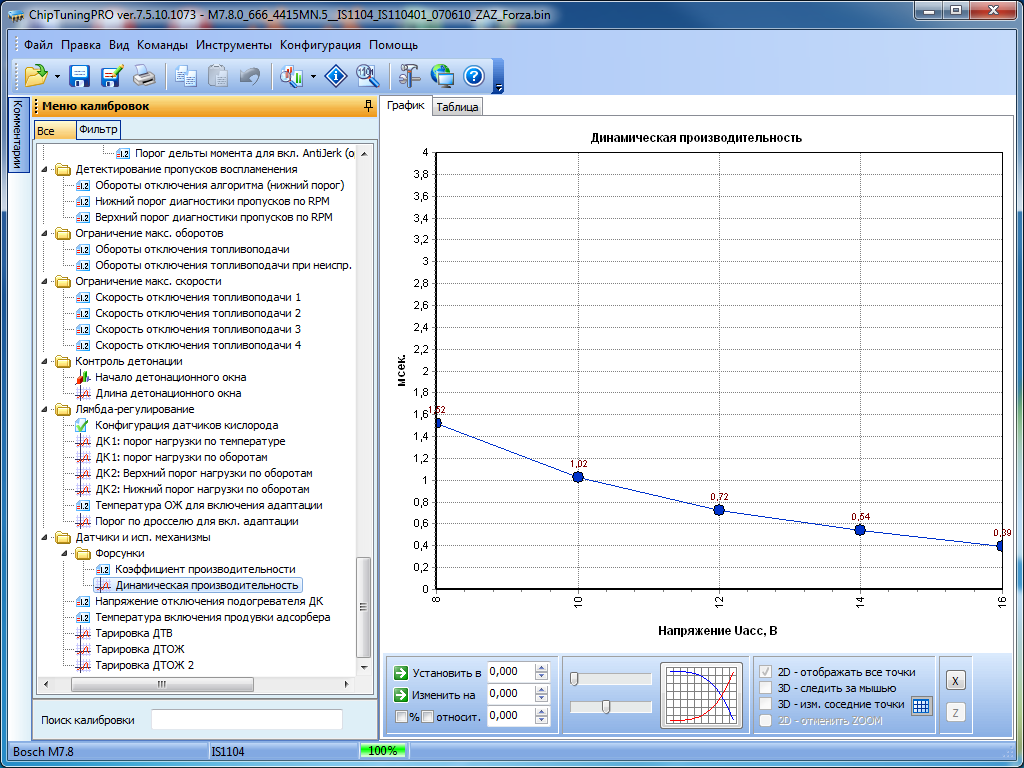Click the curve preview graph button
Image resolution: width=1024 pixels, height=768 pixels.
[701, 694]
